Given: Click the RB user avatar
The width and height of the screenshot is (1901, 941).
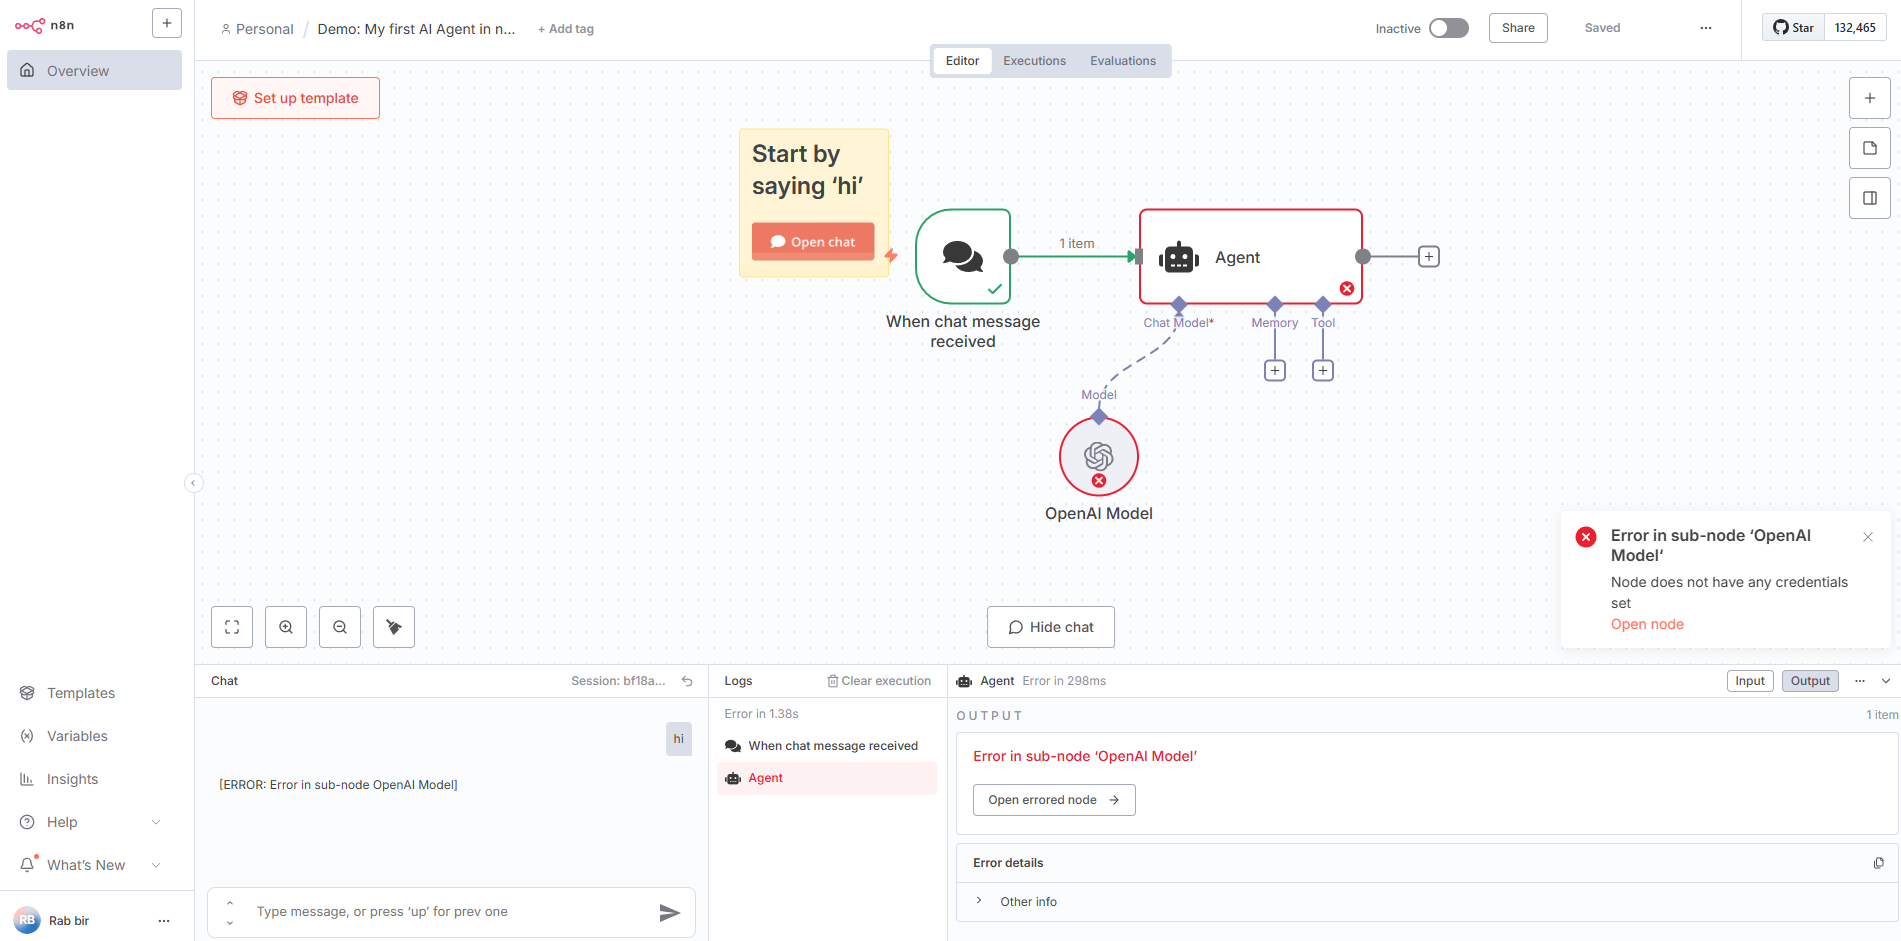Looking at the screenshot, I should [27, 920].
